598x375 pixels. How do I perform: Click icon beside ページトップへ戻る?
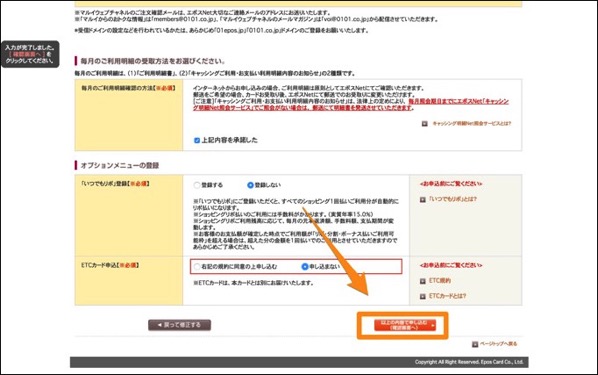pos(475,344)
